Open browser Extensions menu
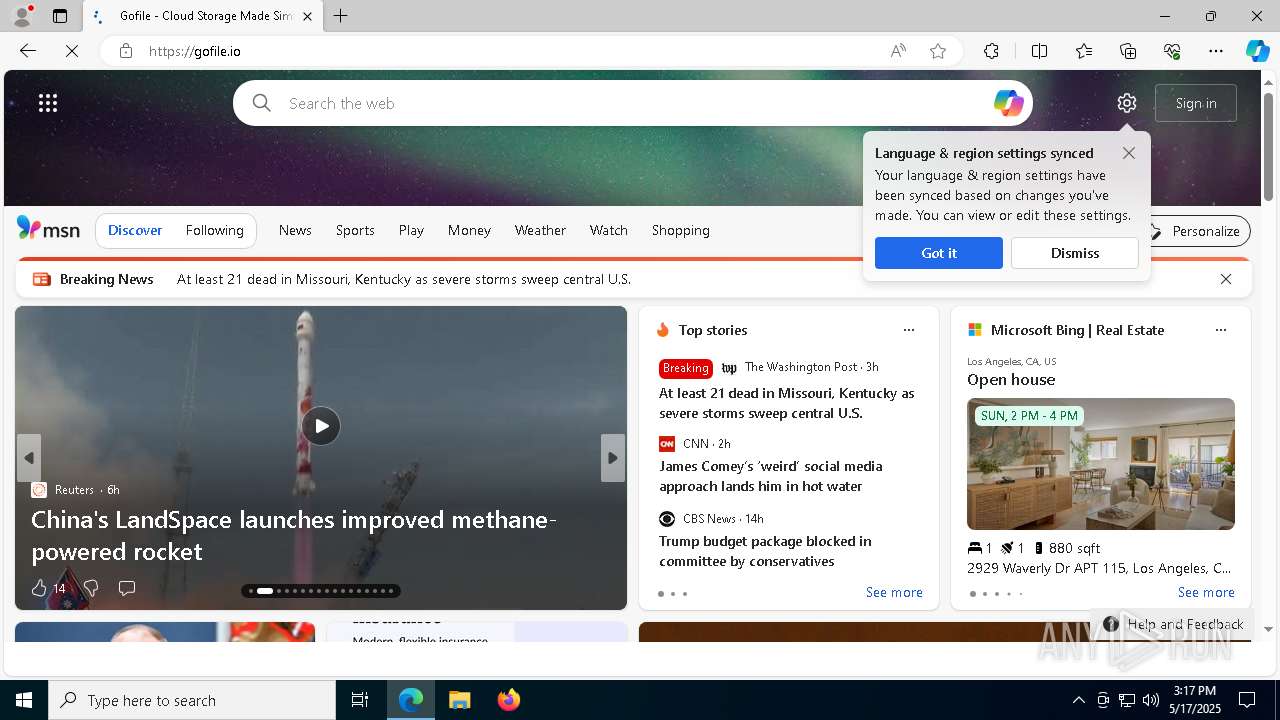 [x=991, y=51]
